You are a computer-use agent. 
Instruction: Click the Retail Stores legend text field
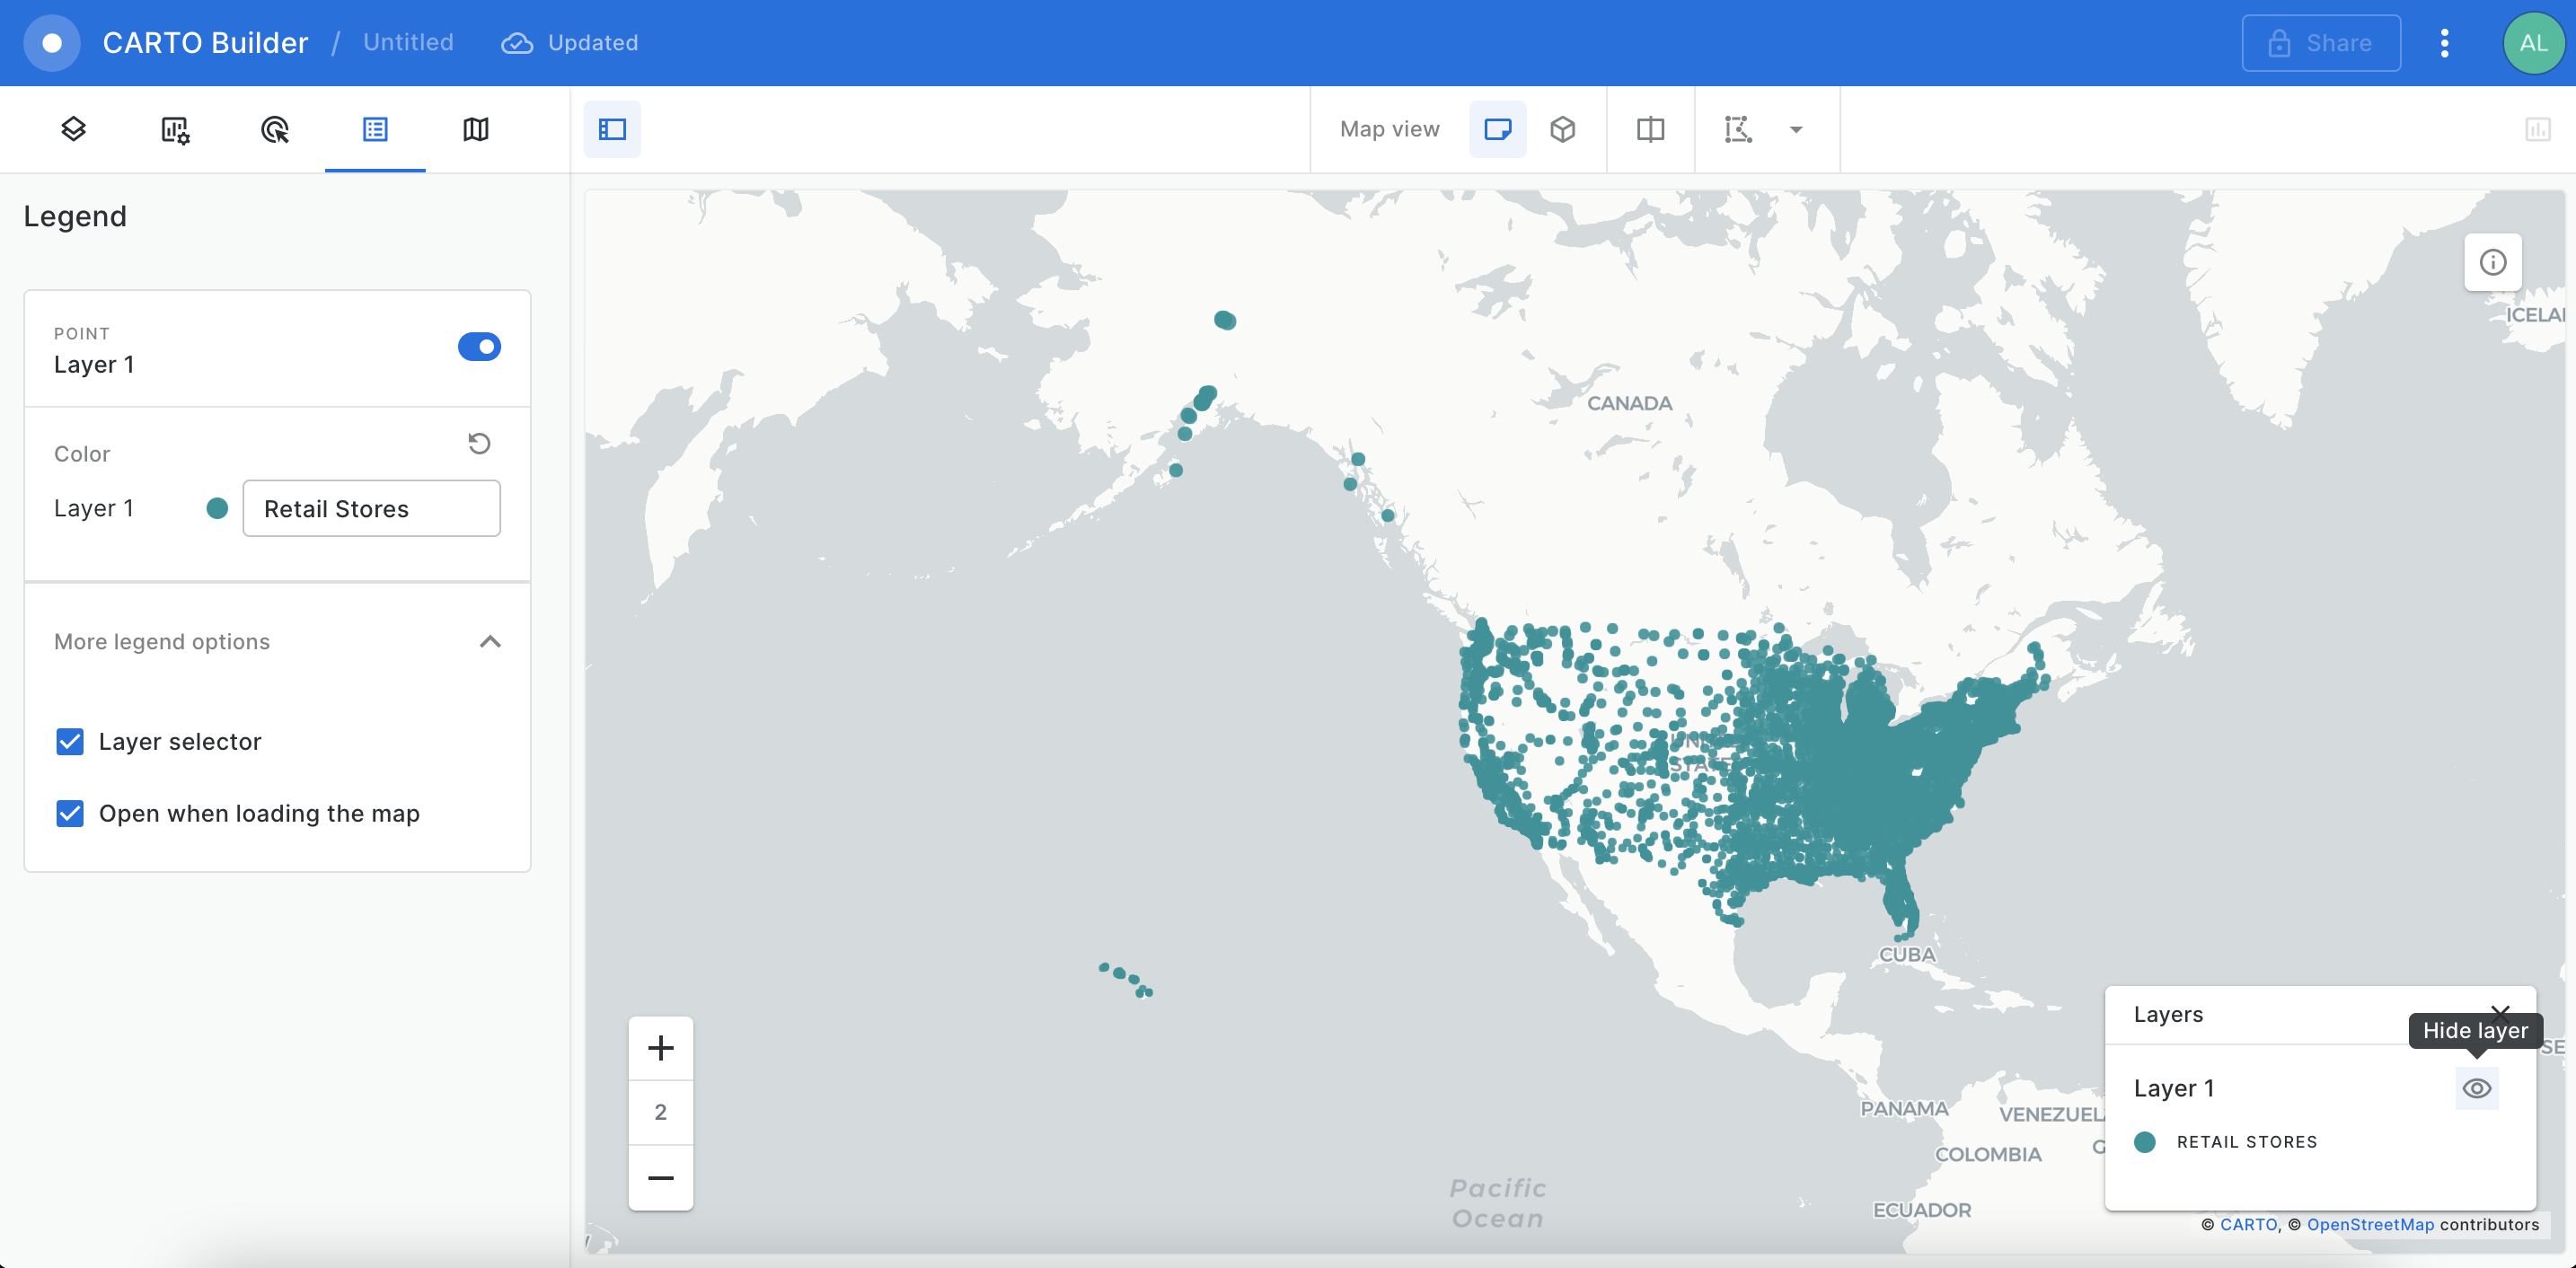pyautogui.click(x=371, y=508)
